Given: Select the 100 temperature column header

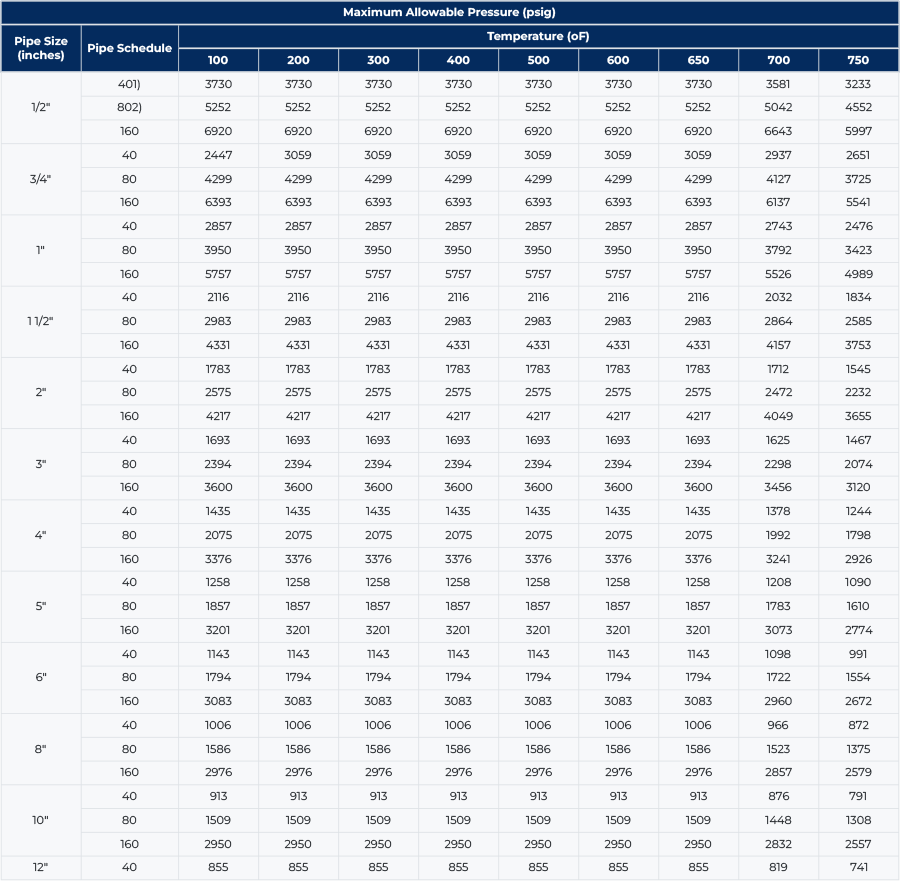Looking at the screenshot, I should [217, 60].
